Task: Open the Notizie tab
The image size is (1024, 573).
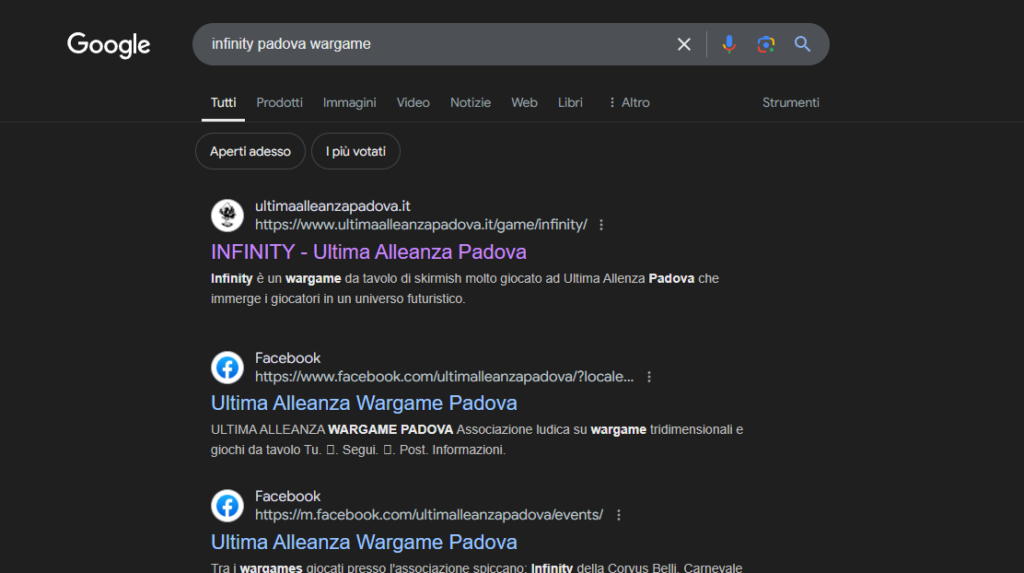Action: pos(470,103)
